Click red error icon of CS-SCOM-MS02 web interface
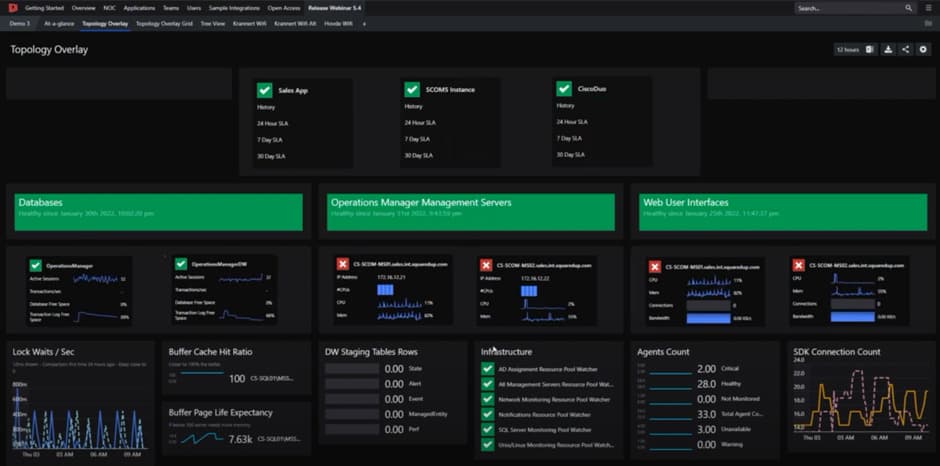 799,265
